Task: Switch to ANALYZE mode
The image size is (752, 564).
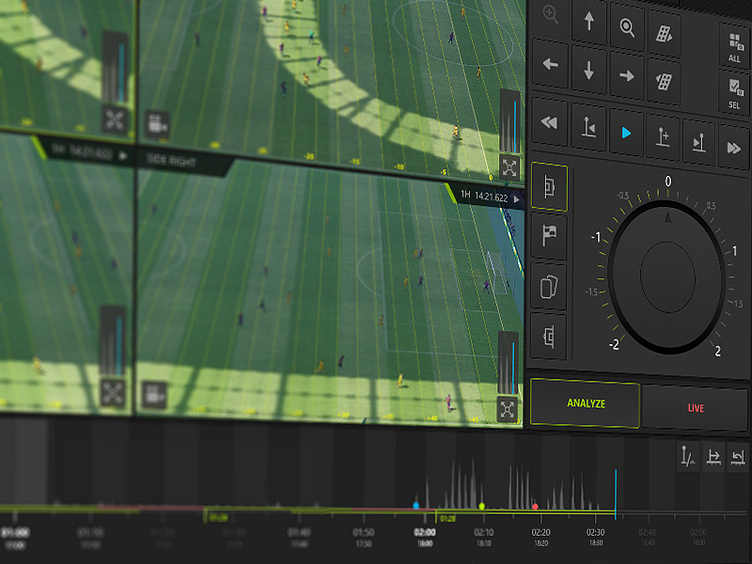Action: 585,403
